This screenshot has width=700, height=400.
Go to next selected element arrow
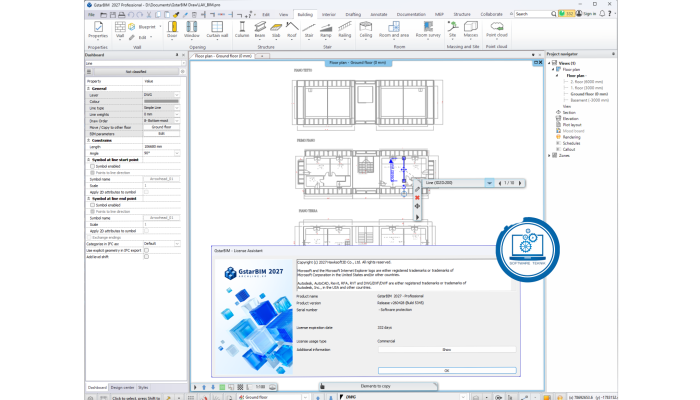click(520, 183)
